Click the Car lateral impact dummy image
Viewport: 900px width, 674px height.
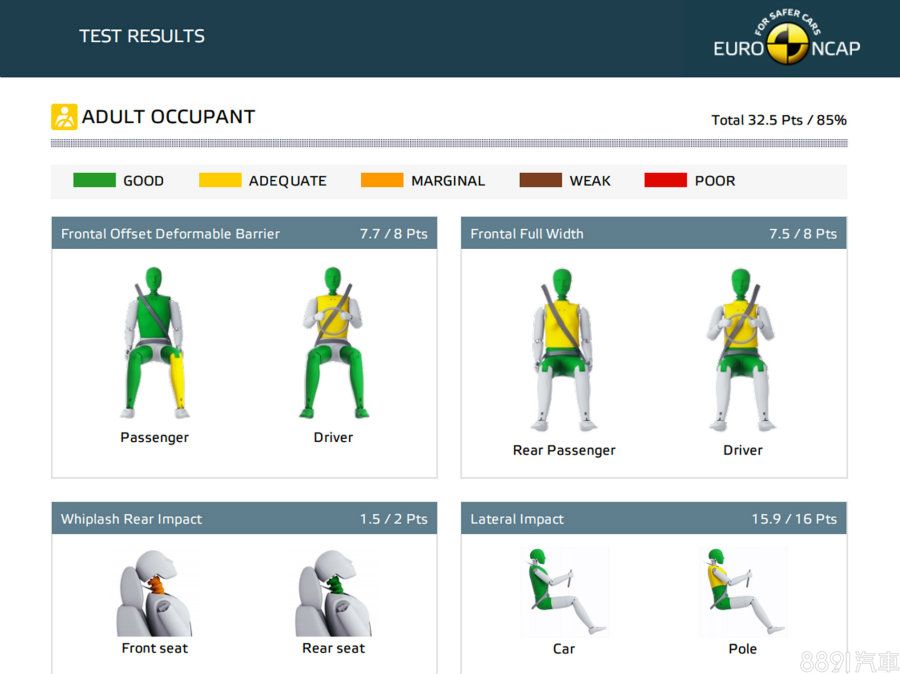(563, 590)
